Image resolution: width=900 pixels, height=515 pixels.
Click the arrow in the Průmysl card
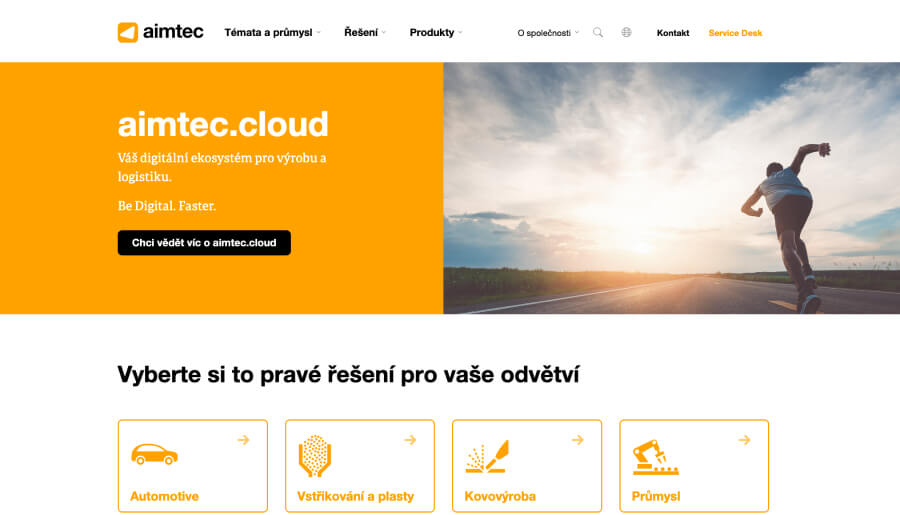click(x=744, y=440)
